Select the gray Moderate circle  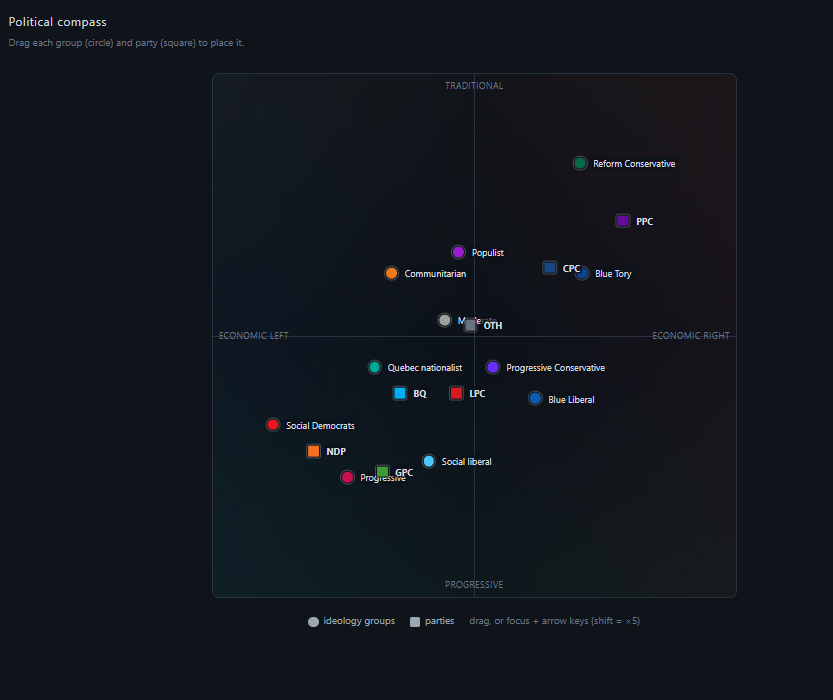point(445,320)
